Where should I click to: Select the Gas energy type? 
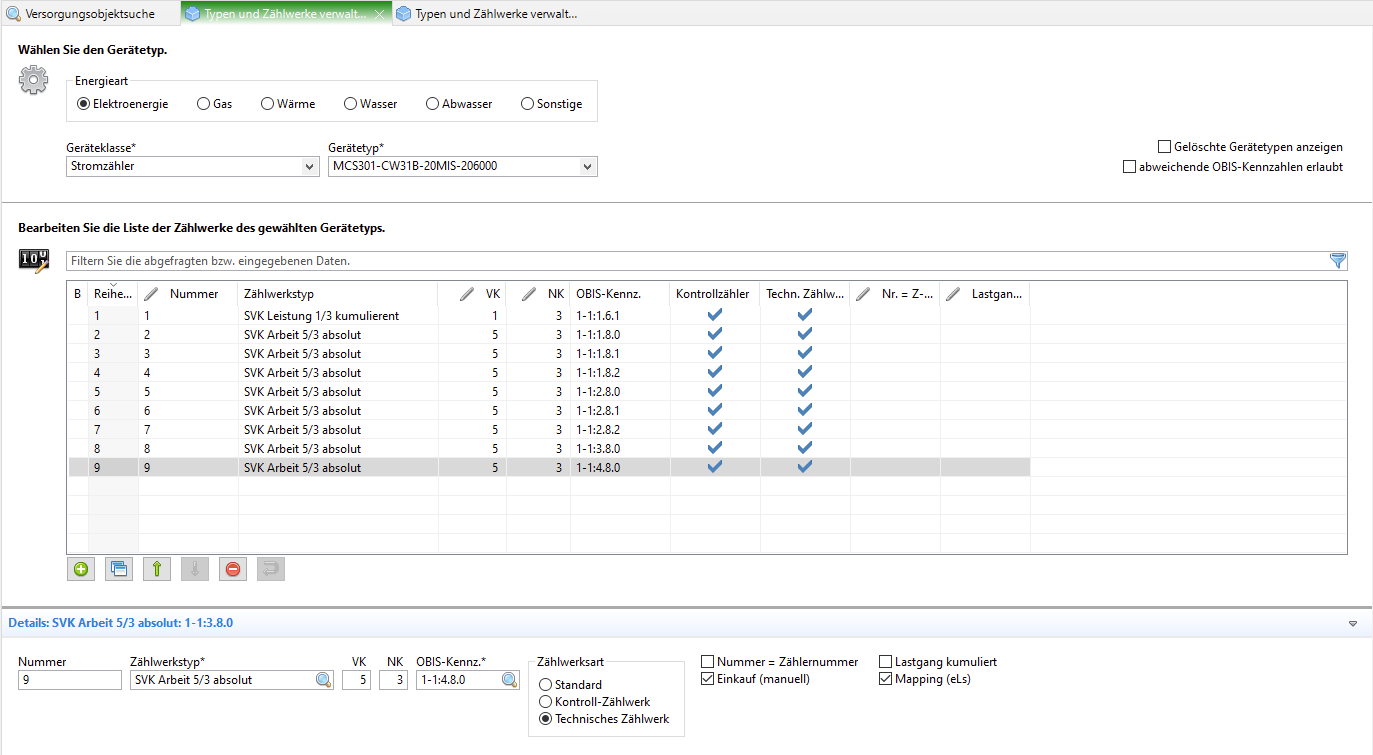204,104
